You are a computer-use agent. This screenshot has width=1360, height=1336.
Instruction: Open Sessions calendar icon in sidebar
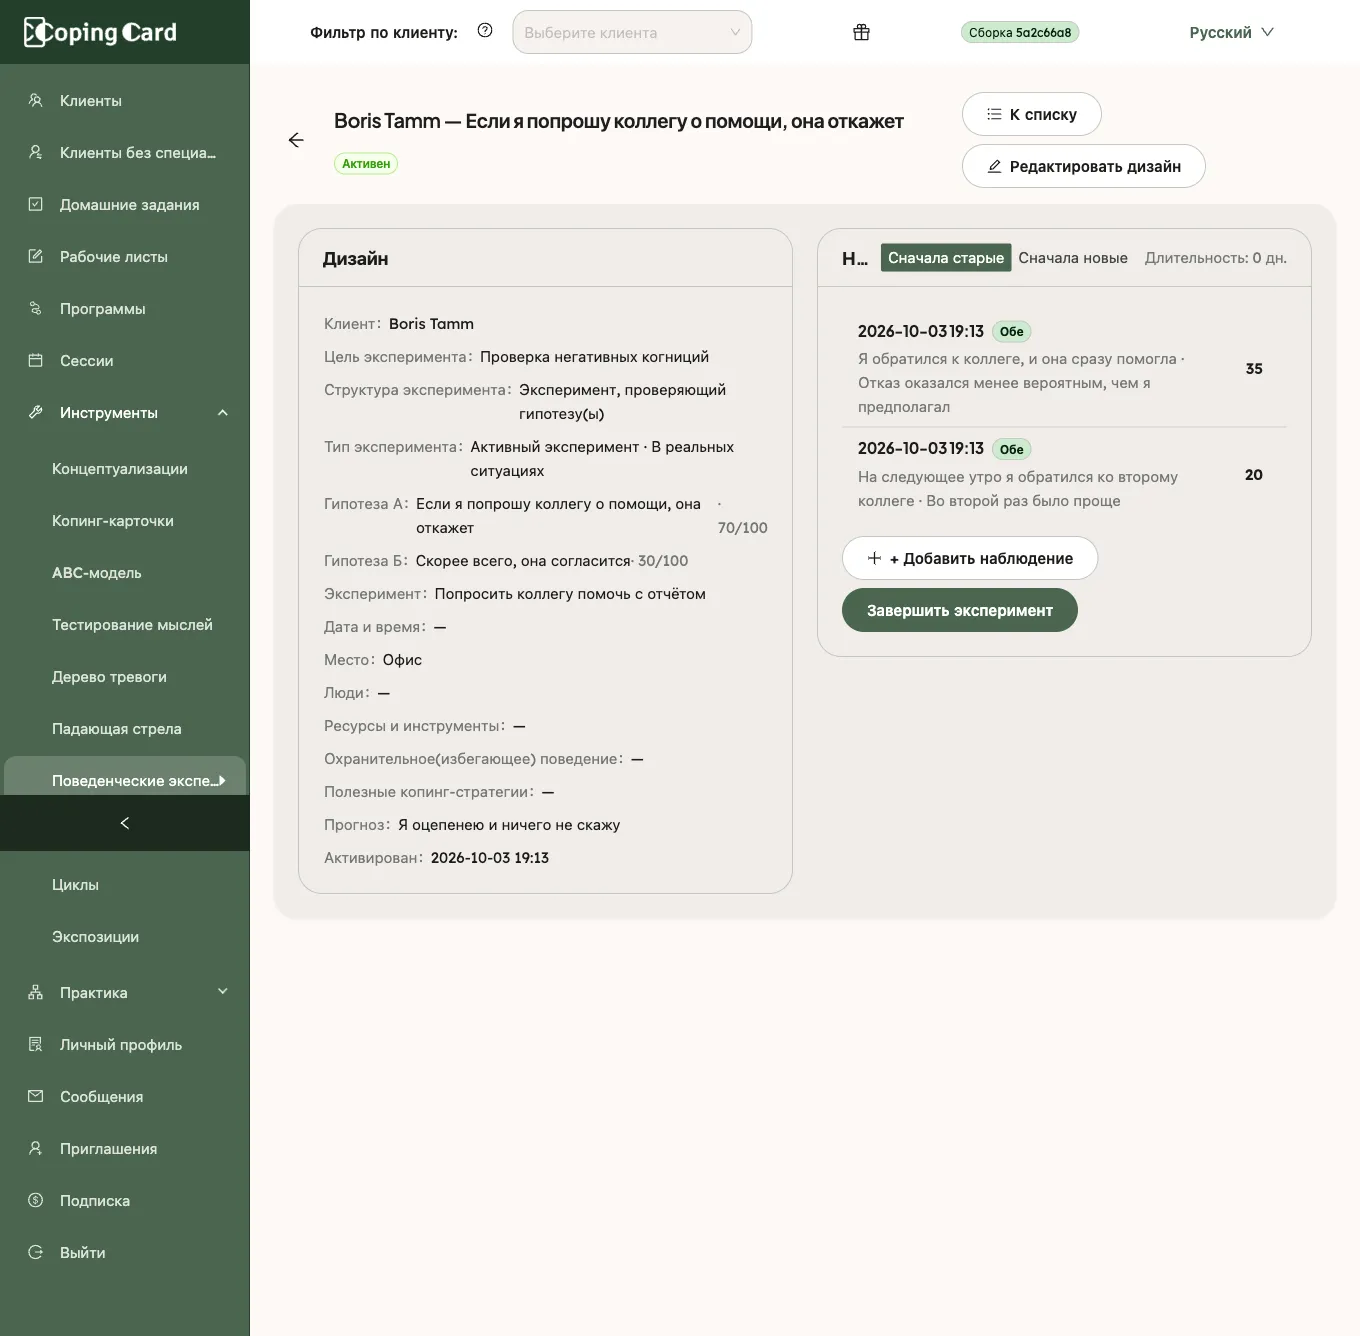click(x=36, y=360)
